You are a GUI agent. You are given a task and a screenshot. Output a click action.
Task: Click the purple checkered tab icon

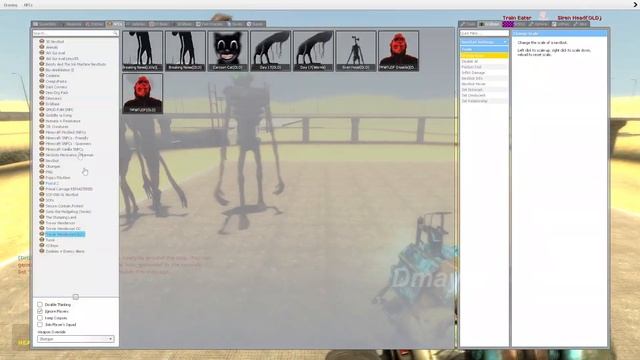(508, 24)
